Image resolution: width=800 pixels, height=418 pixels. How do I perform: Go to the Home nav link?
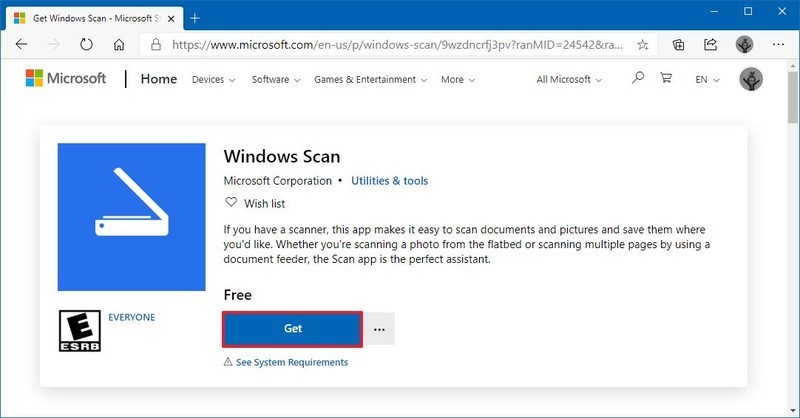[159, 79]
